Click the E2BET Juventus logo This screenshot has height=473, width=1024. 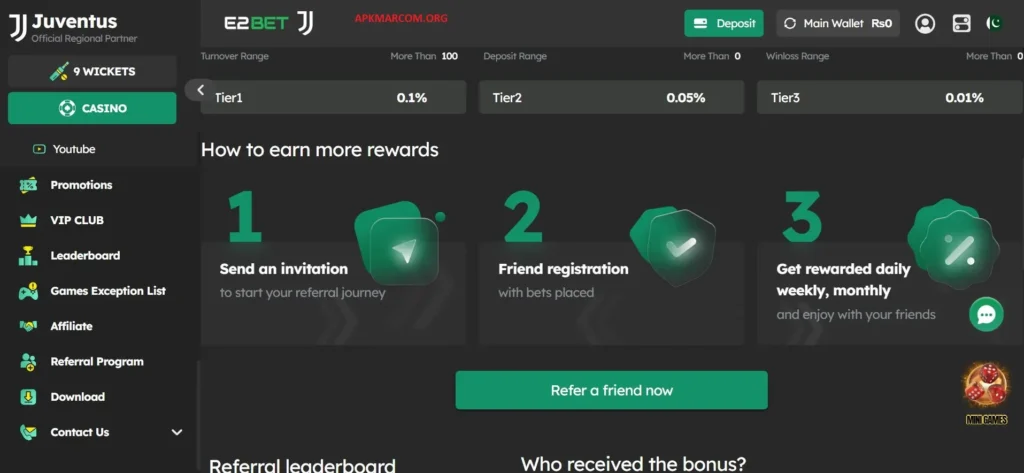pos(268,23)
